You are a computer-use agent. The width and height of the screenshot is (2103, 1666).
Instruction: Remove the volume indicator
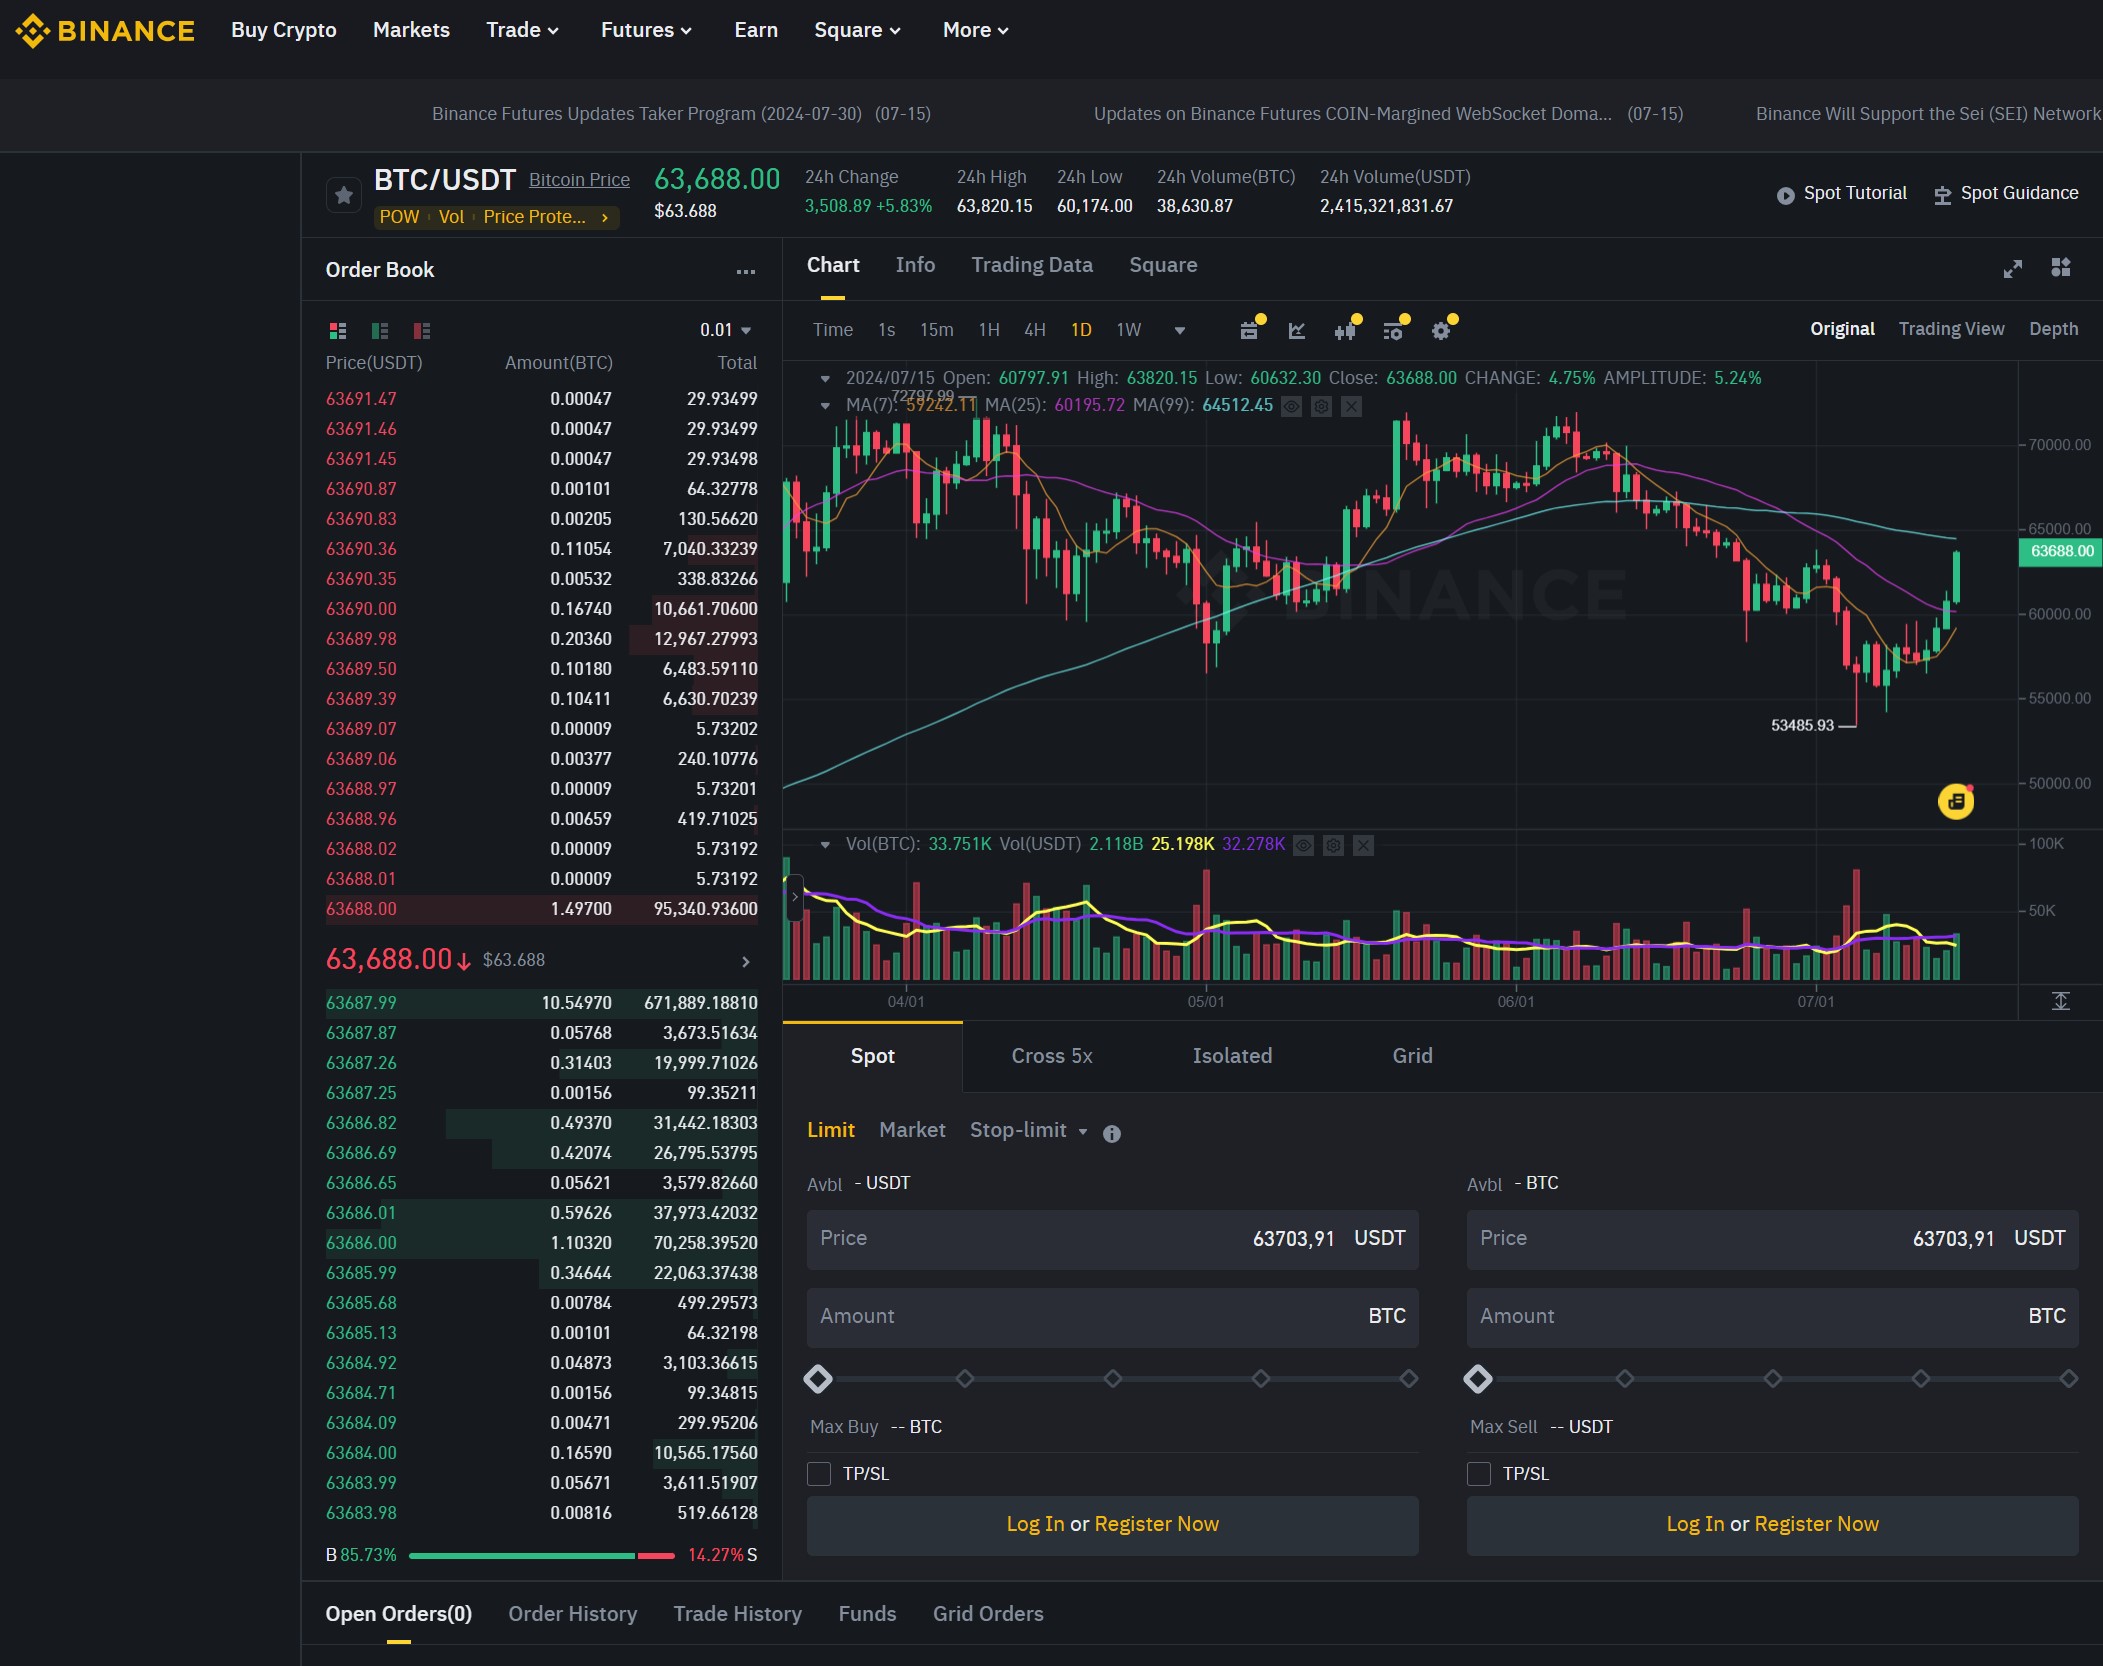coord(1363,845)
